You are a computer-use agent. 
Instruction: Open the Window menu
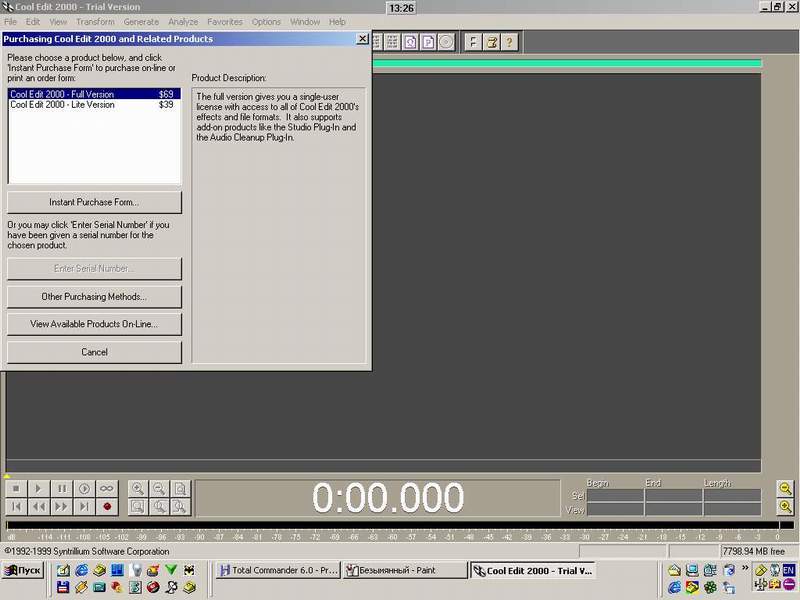(x=305, y=22)
